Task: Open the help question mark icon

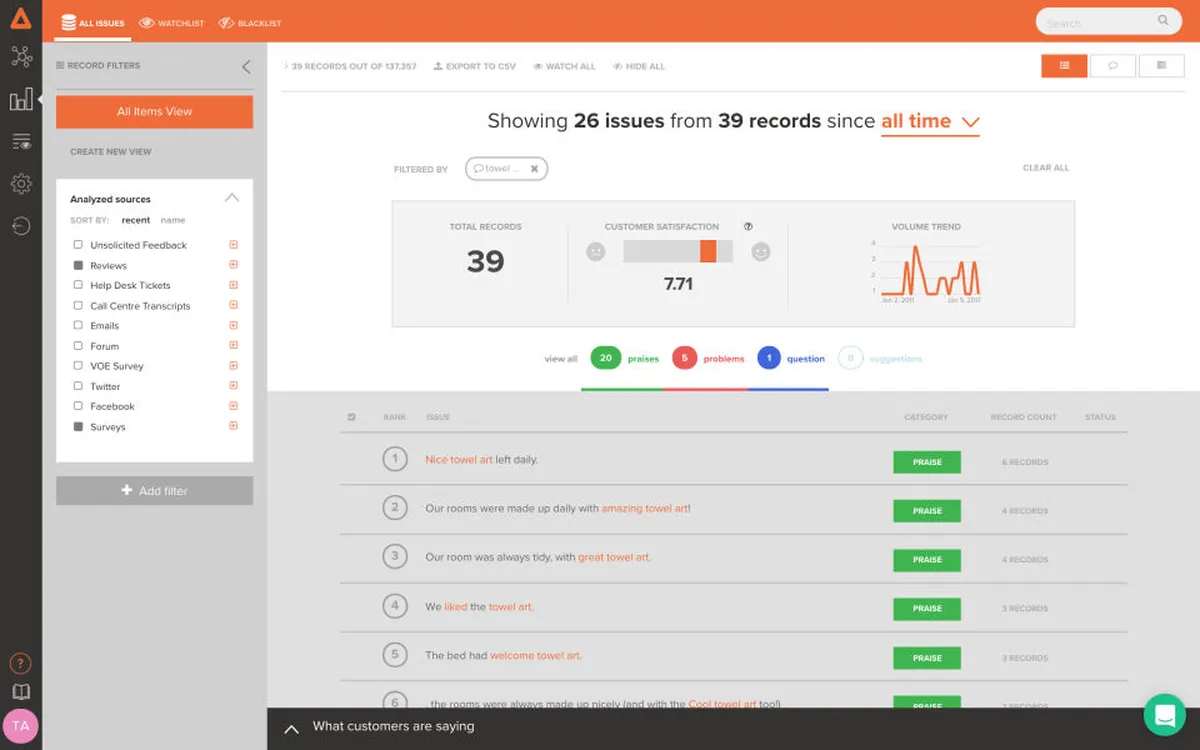Action: [21, 663]
